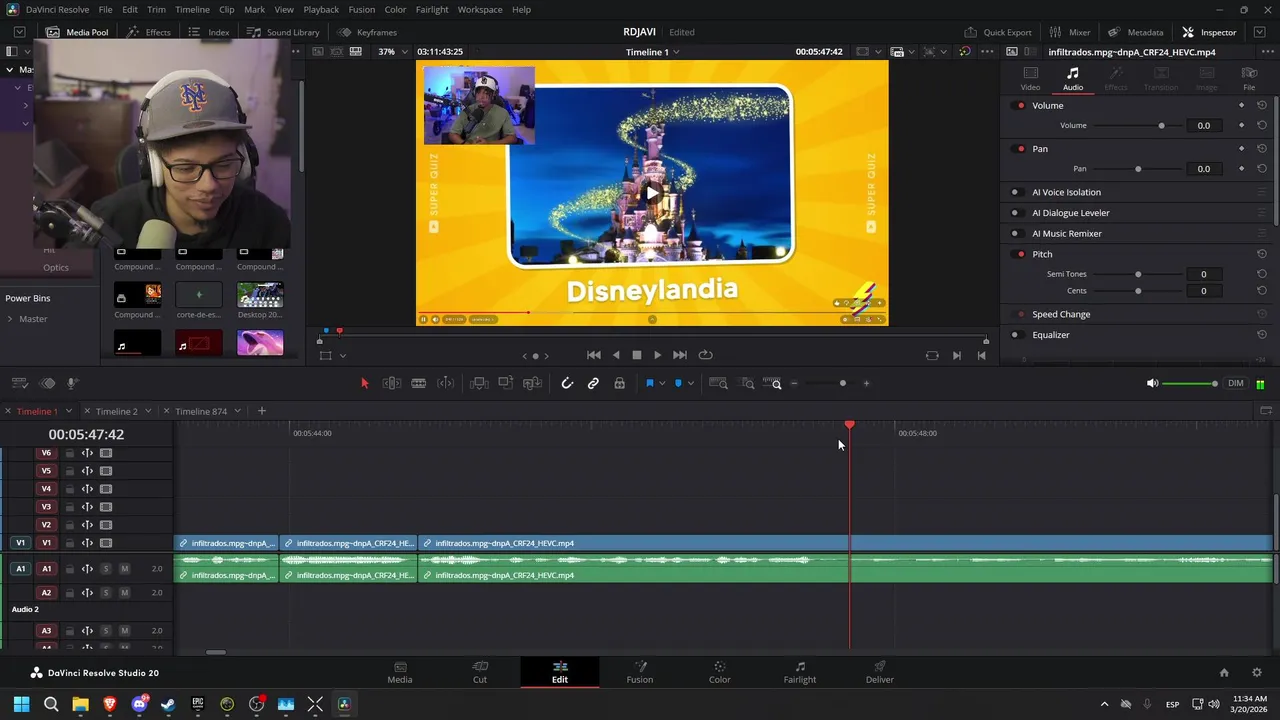
Task: Add a blue marker
Action: tap(678, 383)
